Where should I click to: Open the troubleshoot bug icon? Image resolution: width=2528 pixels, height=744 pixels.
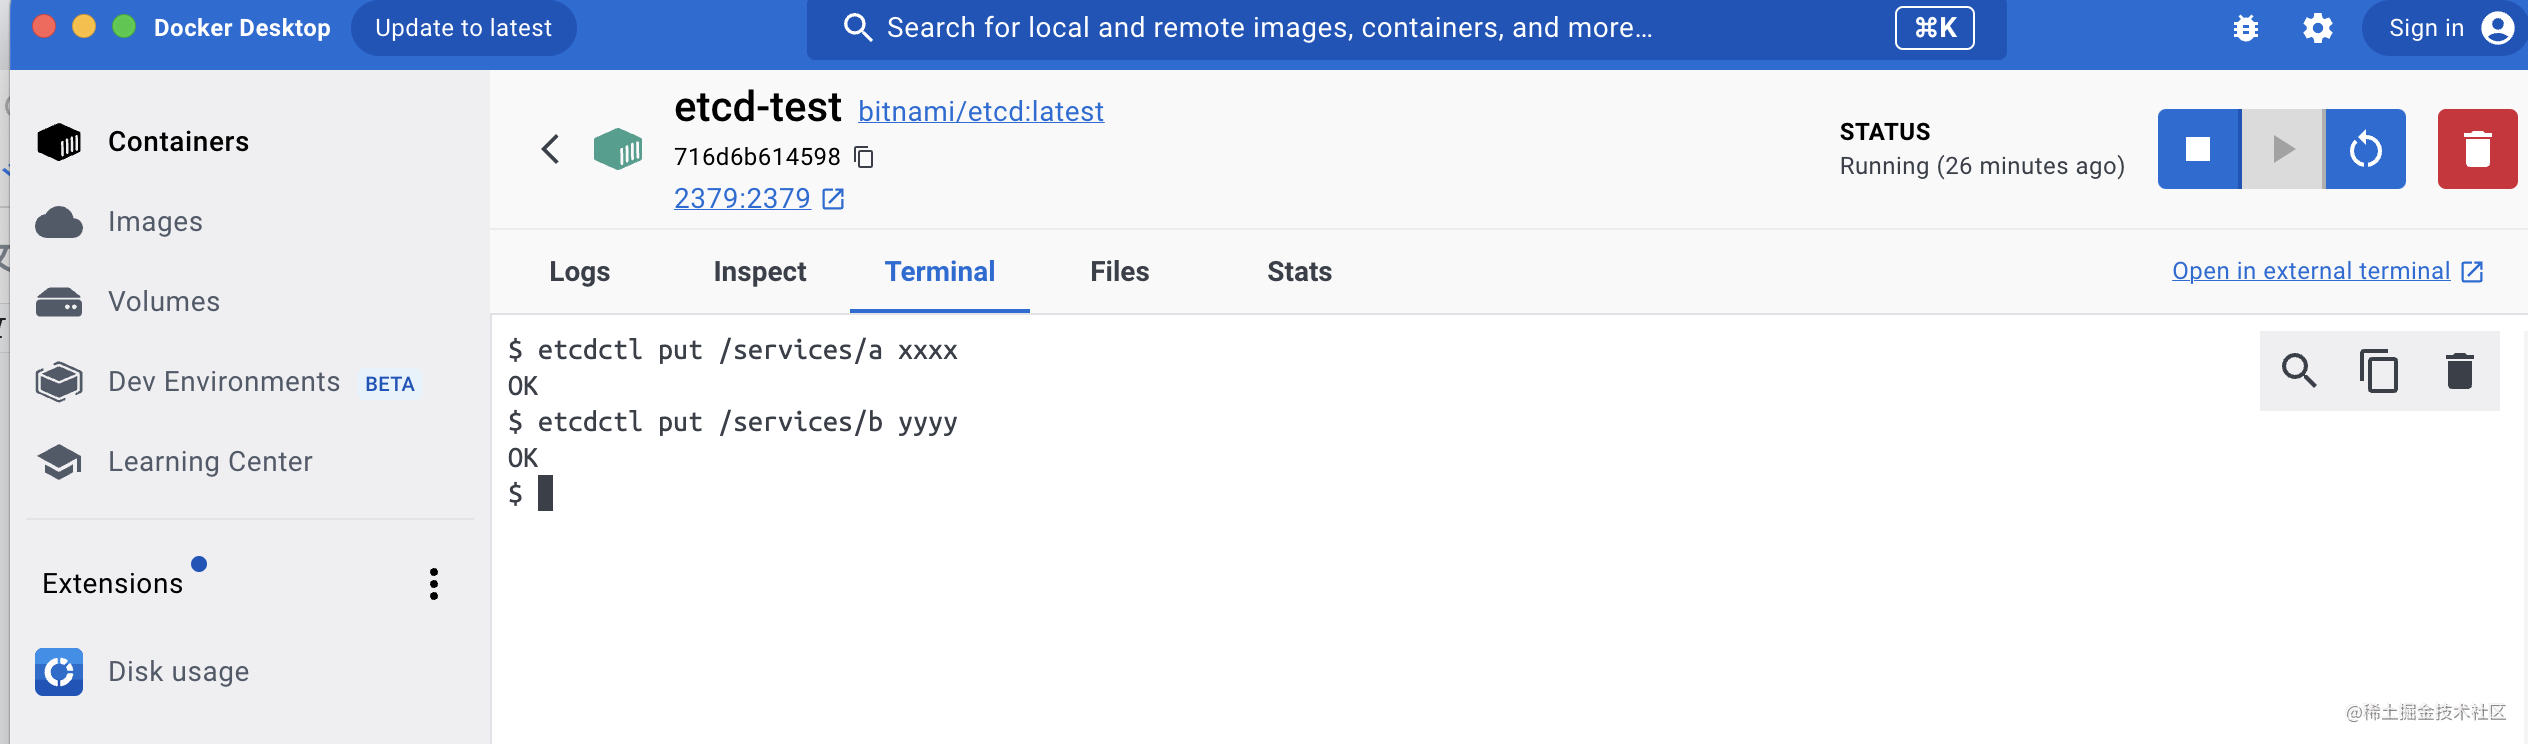[x=2246, y=28]
